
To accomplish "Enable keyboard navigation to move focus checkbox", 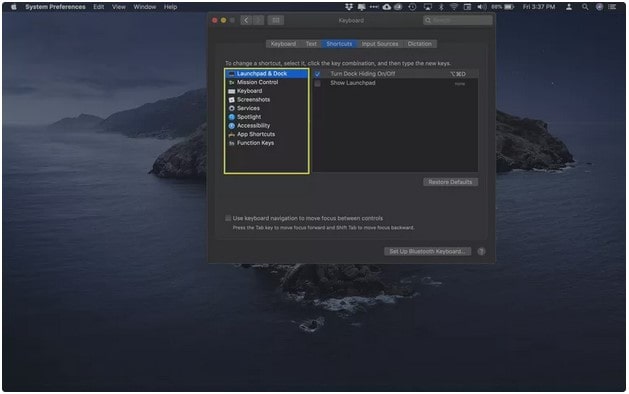I will 228,218.
